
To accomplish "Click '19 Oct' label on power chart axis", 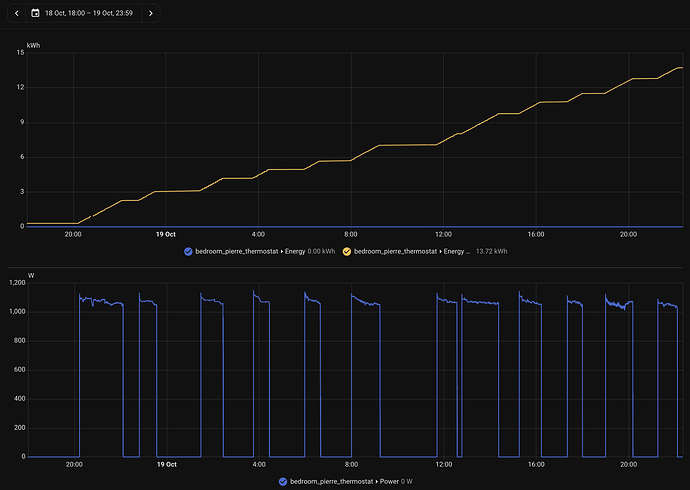I will [167, 464].
